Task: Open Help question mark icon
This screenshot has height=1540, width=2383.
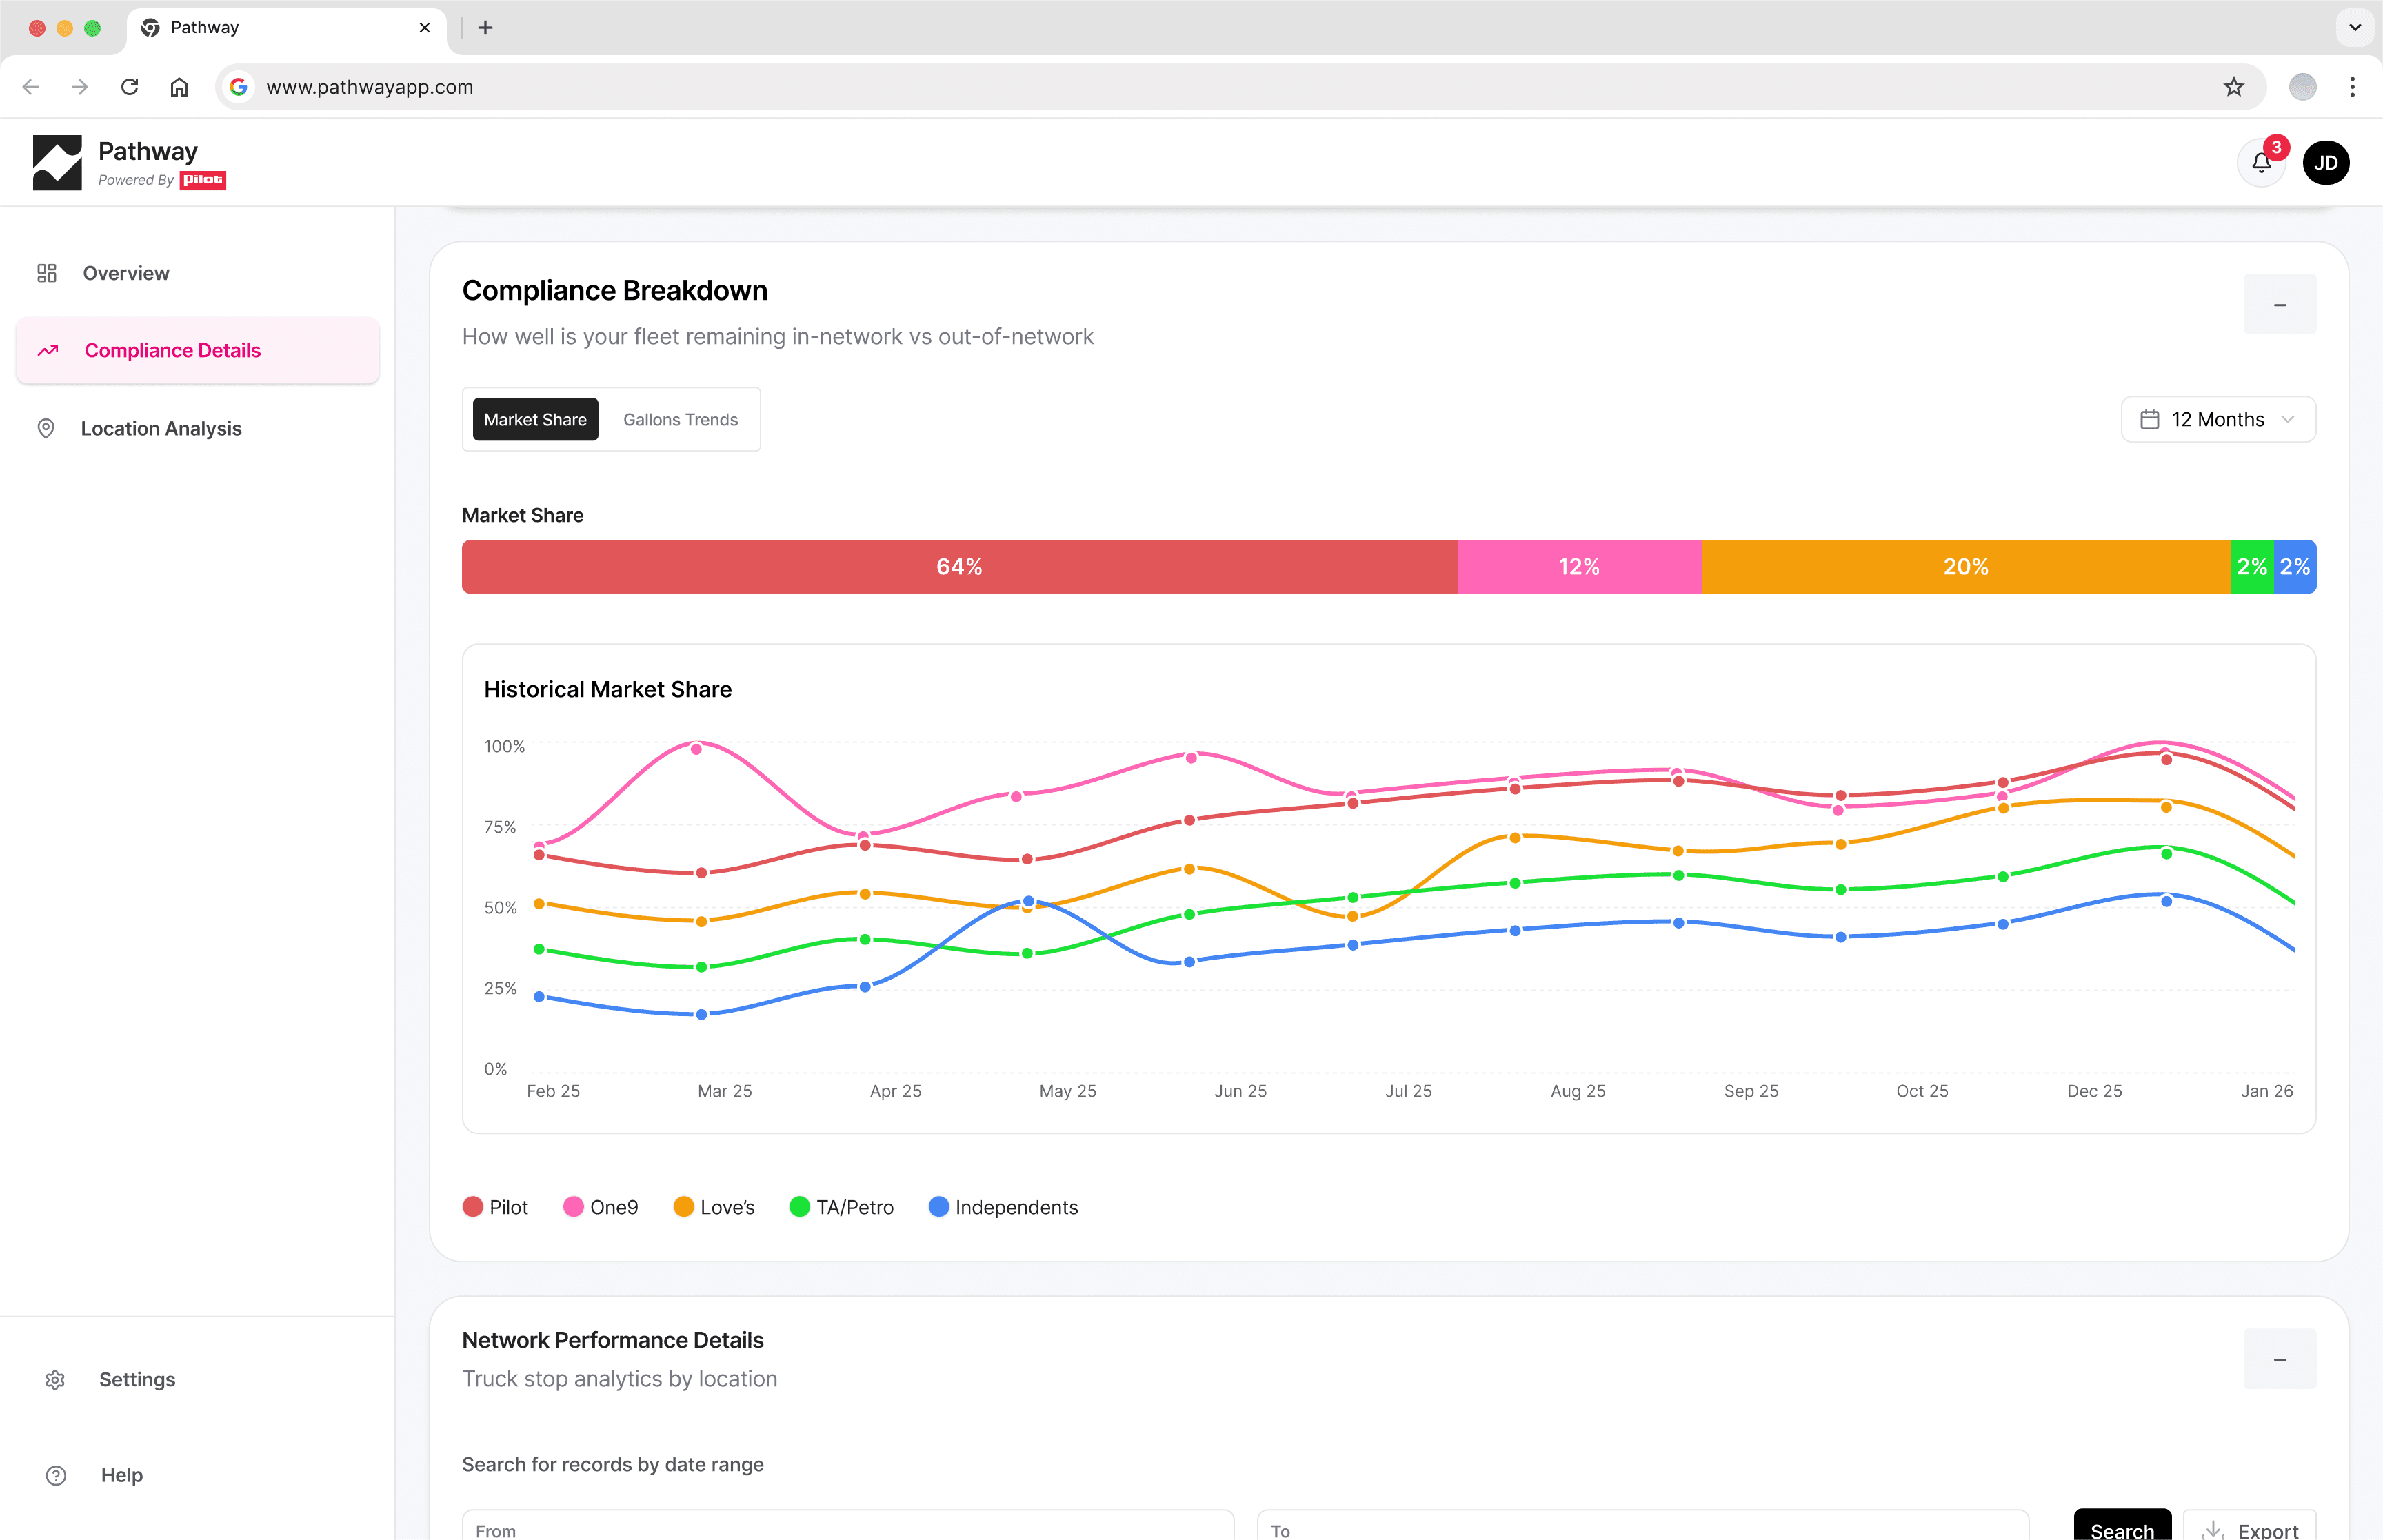Action: (56, 1475)
